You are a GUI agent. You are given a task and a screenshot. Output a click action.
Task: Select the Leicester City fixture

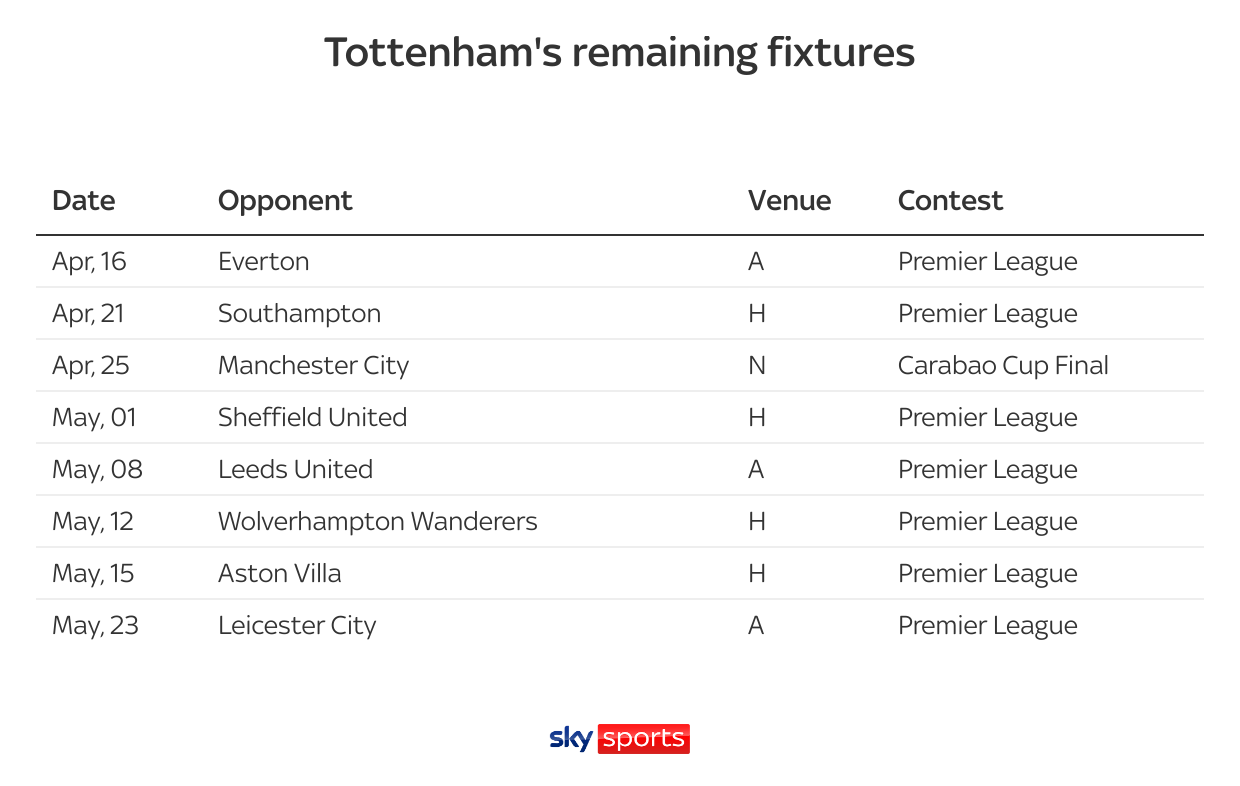click(x=620, y=625)
